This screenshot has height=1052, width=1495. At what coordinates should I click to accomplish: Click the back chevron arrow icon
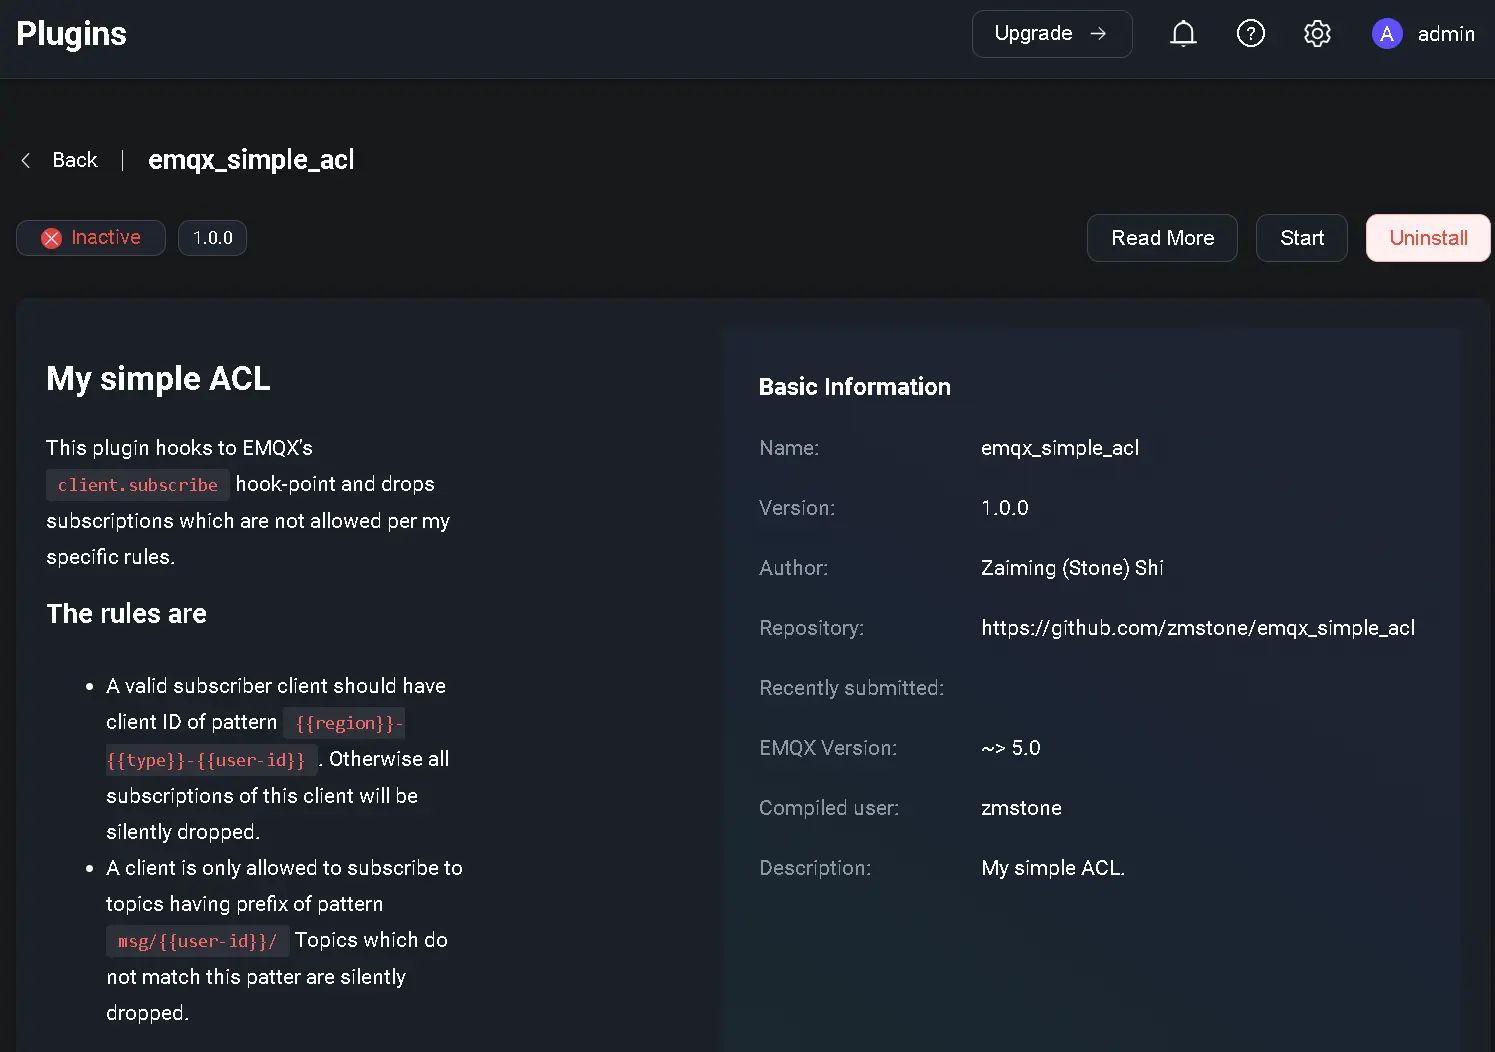coord(26,160)
